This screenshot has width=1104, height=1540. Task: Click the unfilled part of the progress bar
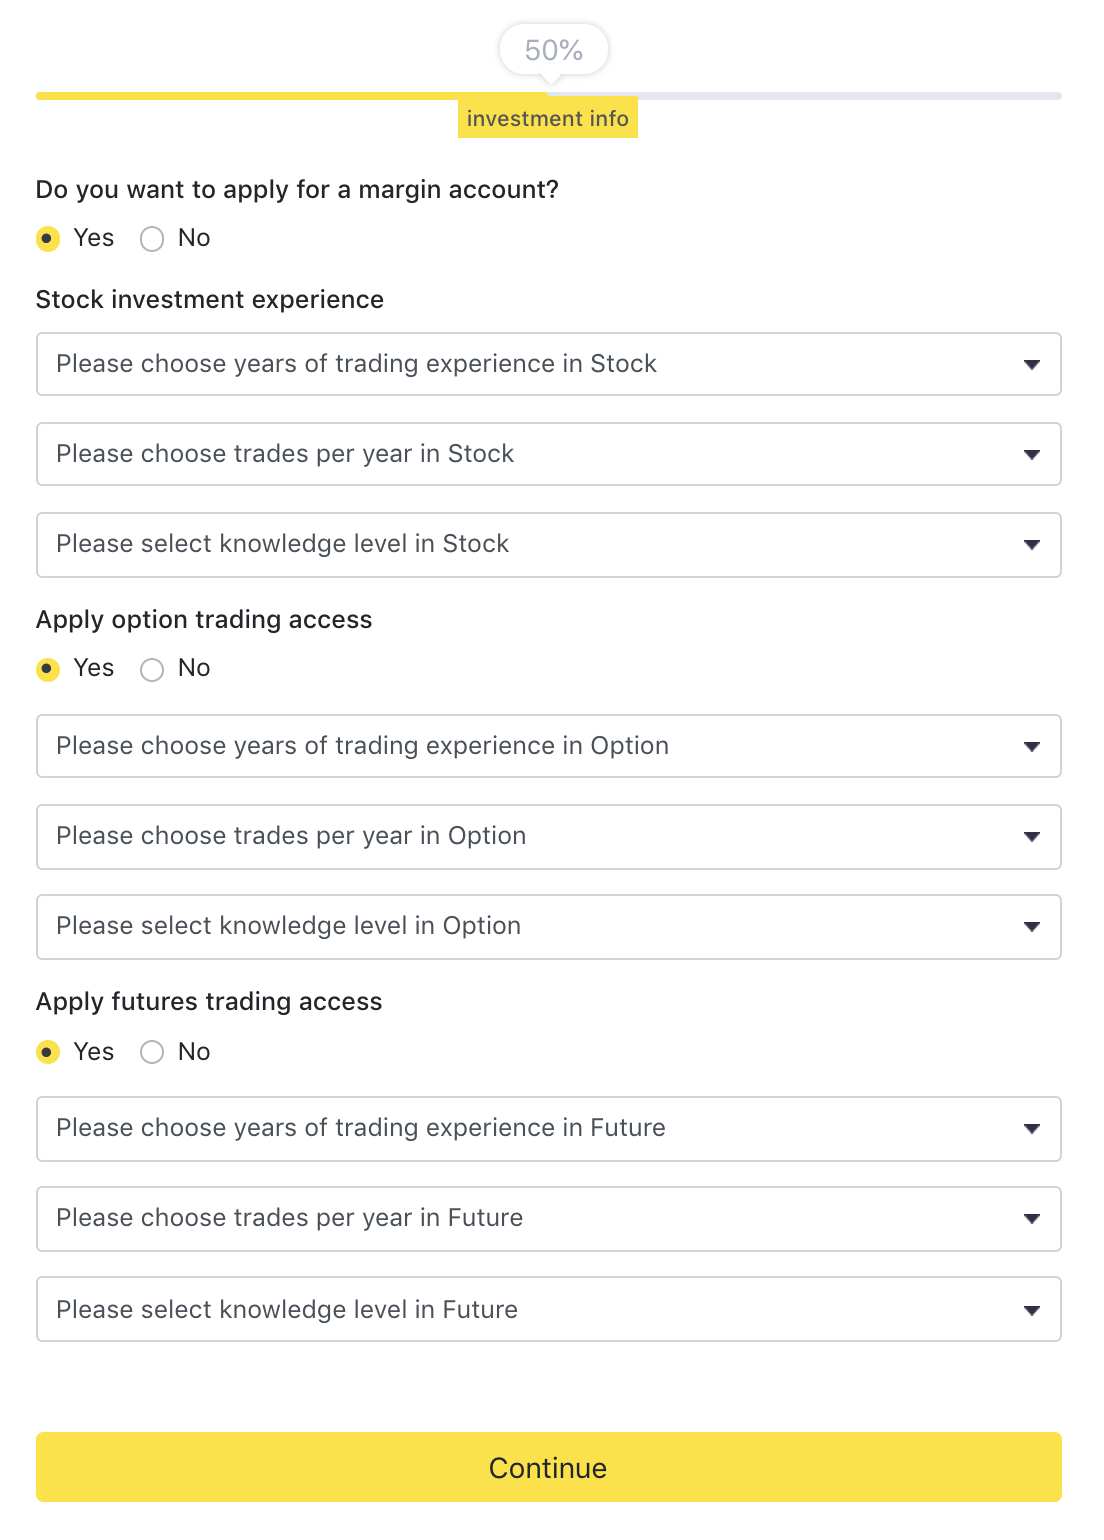click(830, 96)
